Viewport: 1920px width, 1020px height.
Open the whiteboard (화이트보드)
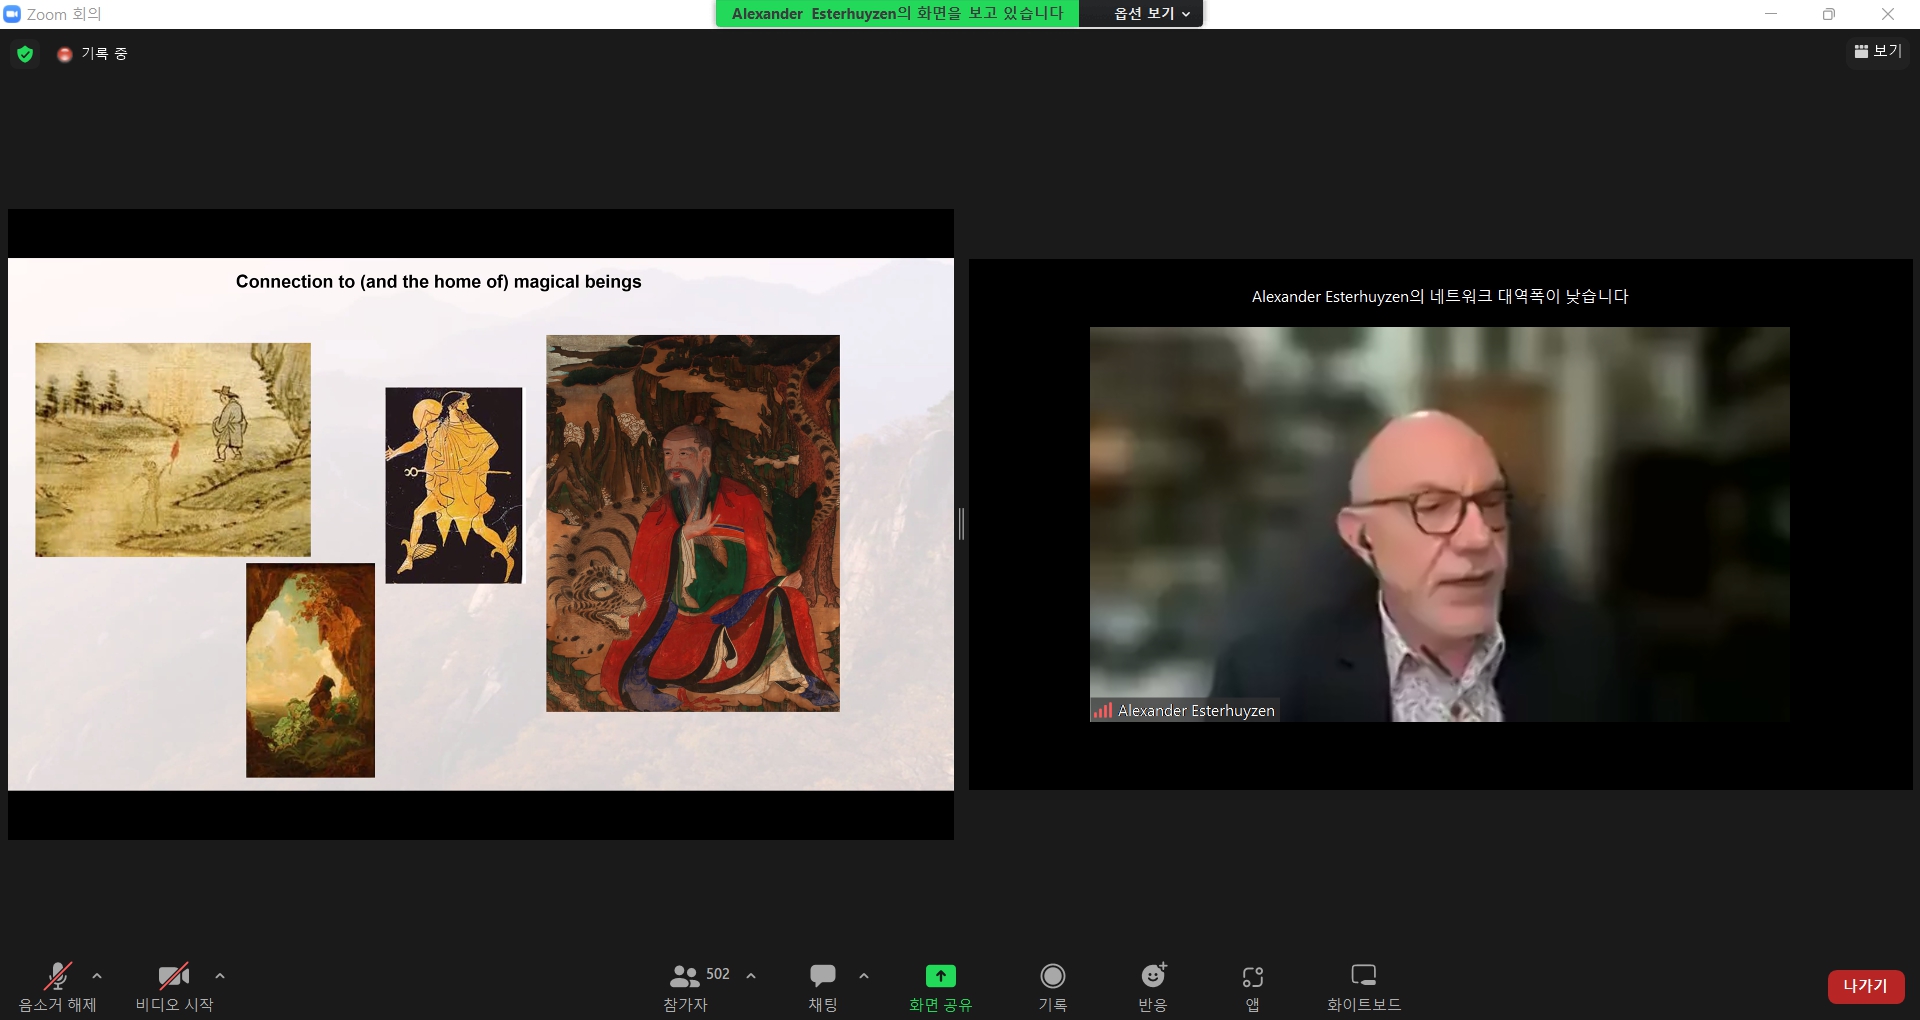[1364, 987]
